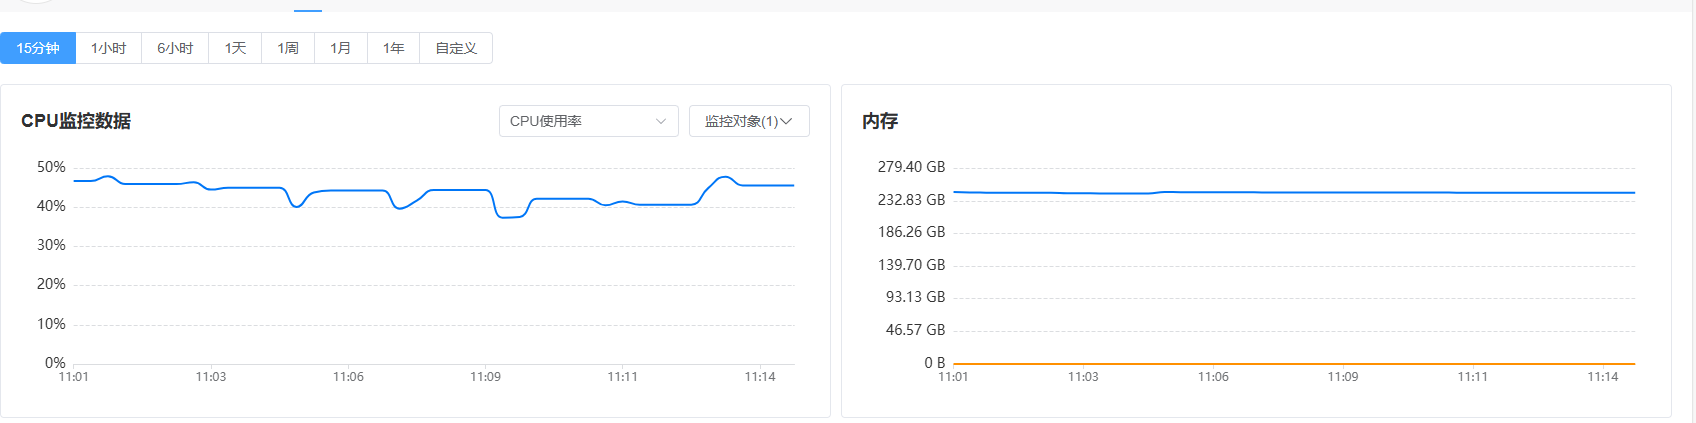1696x423 pixels.
Task: Click the 11:06 tick on CPU chart
Action: tap(348, 377)
